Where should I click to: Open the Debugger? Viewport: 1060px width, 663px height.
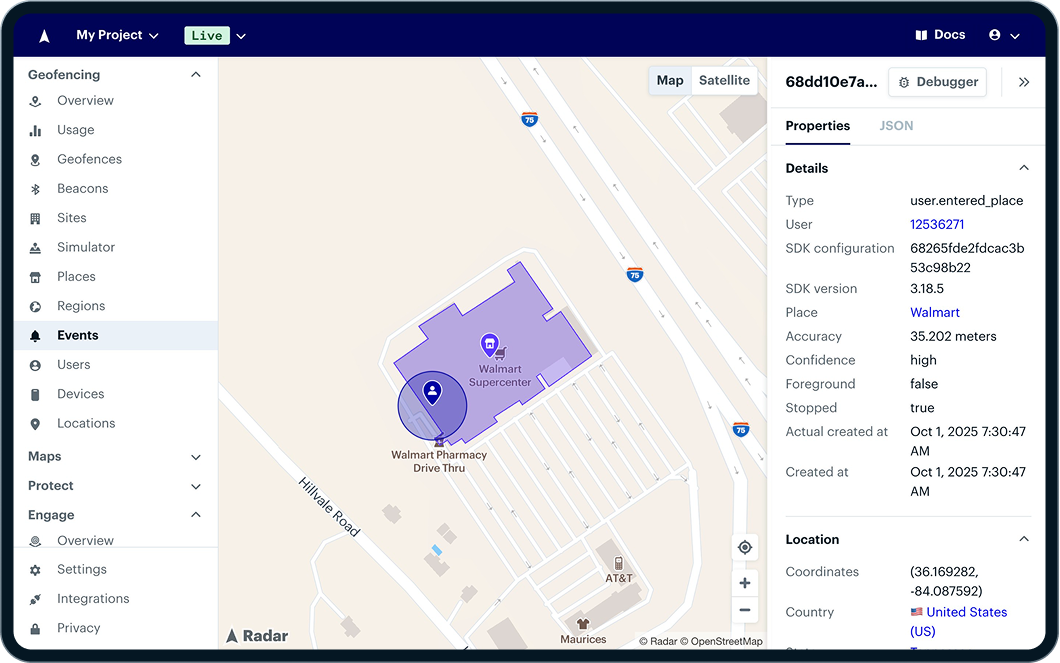click(937, 82)
